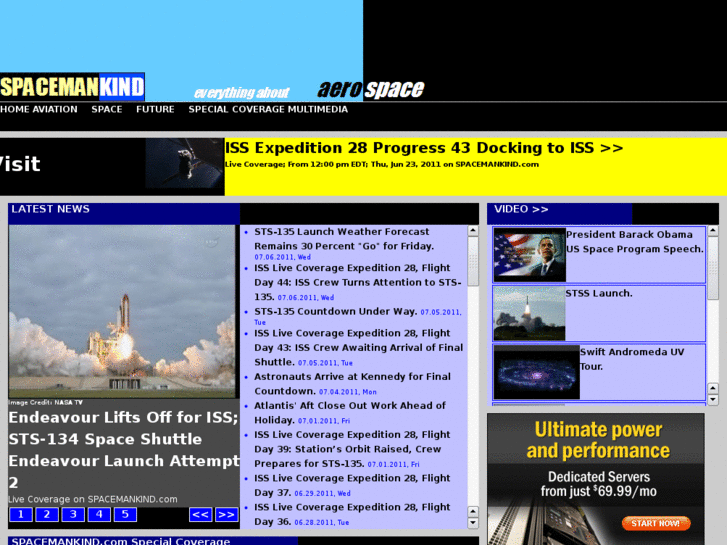The width and height of the screenshot is (727, 545).
Task: Click the previous slide << button
Action: pos(200,514)
